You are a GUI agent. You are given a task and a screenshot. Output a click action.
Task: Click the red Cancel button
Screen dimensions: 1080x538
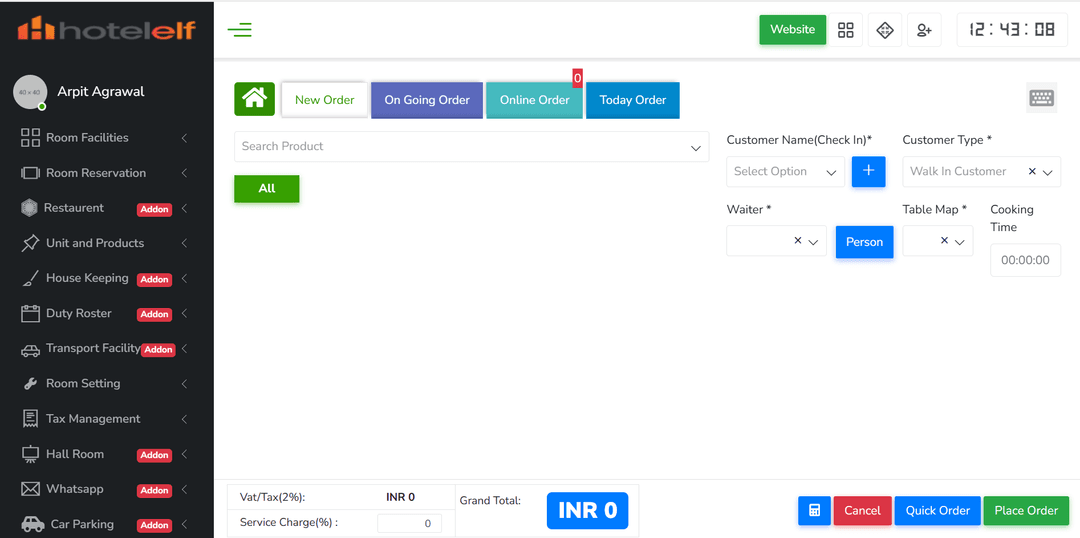(862, 510)
